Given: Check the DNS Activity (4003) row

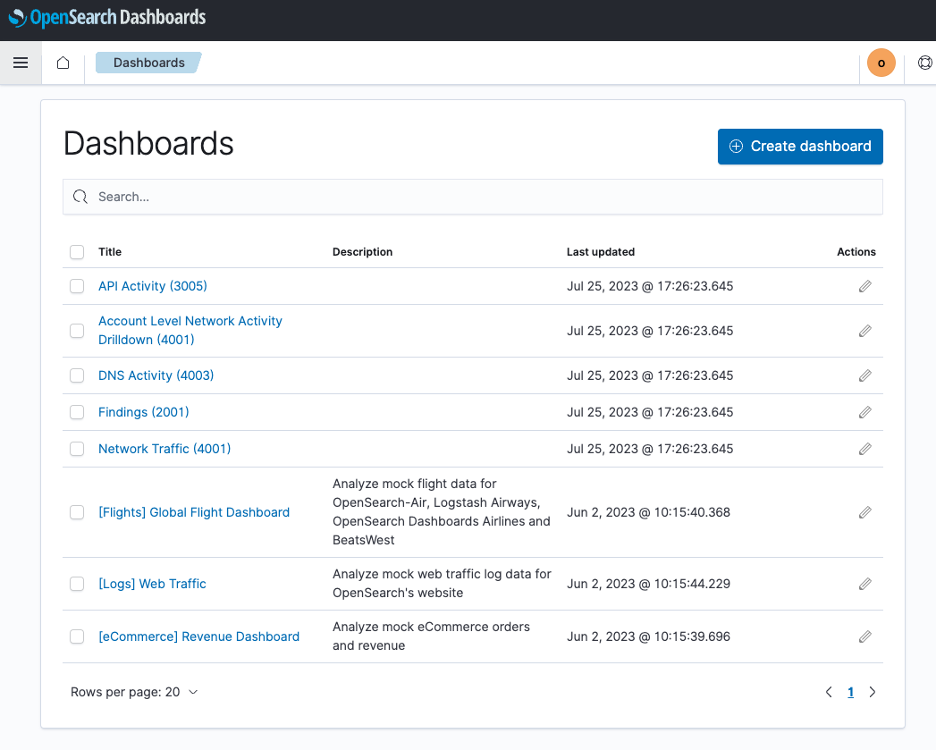Looking at the screenshot, I should click(77, 376).
